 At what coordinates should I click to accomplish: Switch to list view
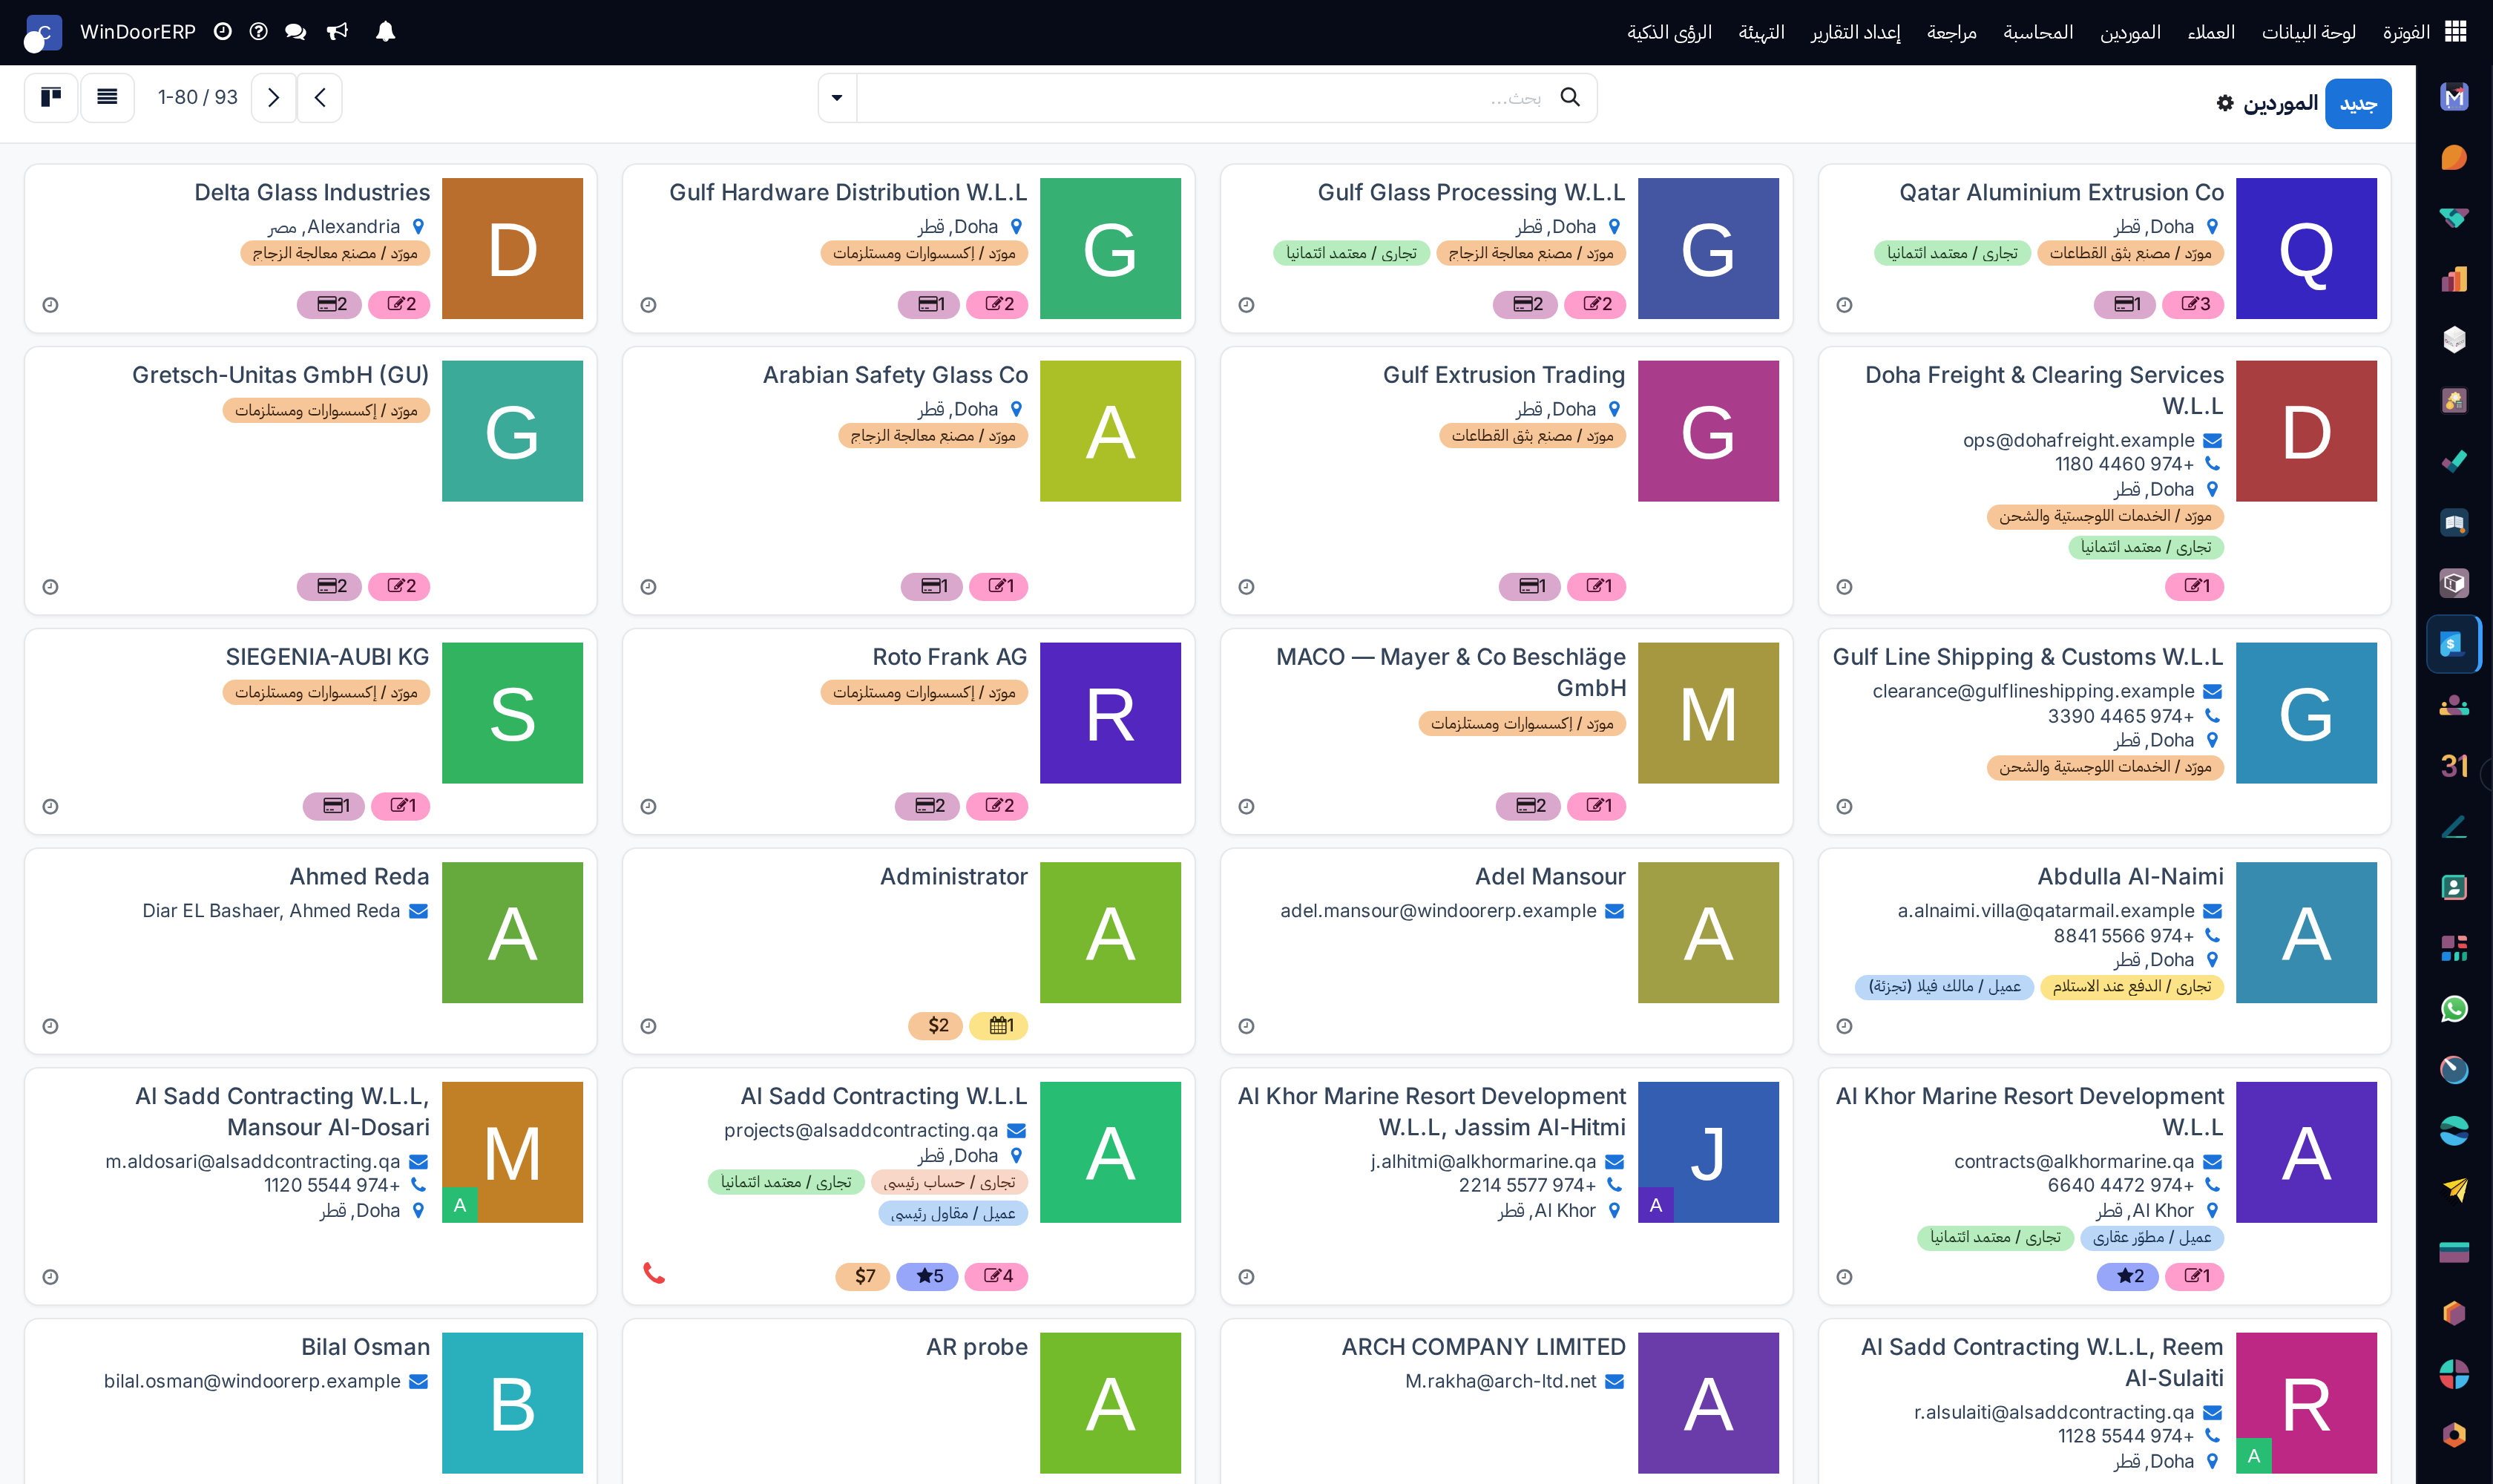[x=107, y=97]
